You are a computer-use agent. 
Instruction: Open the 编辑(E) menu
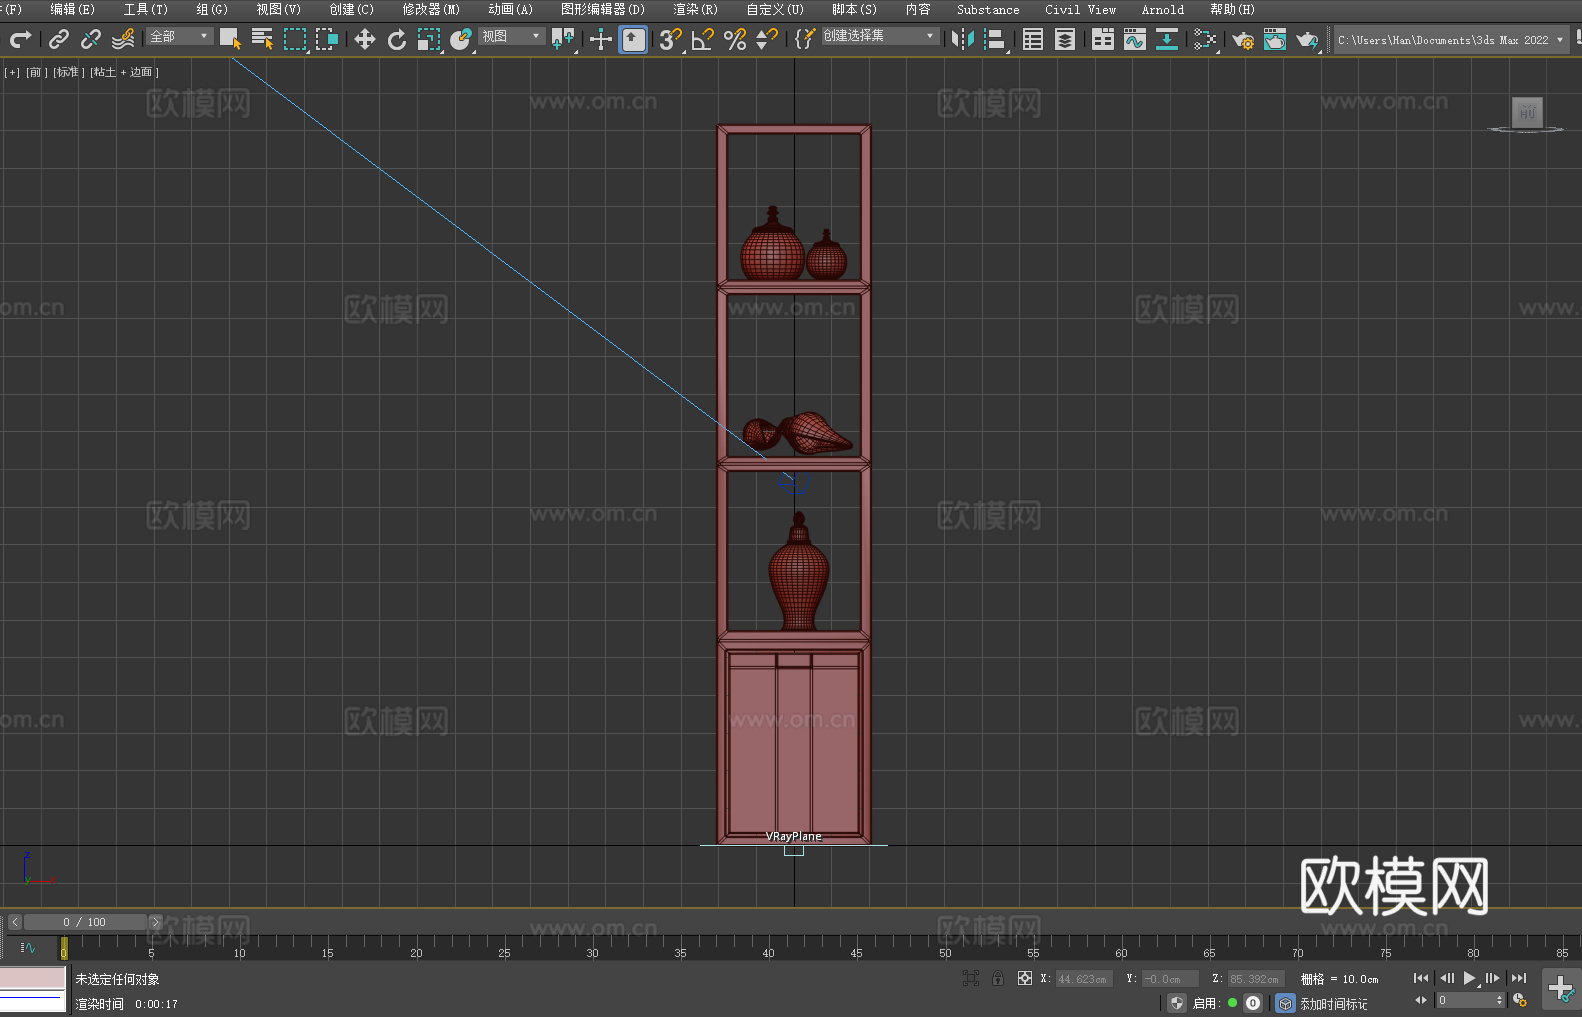tap(72, 9)
